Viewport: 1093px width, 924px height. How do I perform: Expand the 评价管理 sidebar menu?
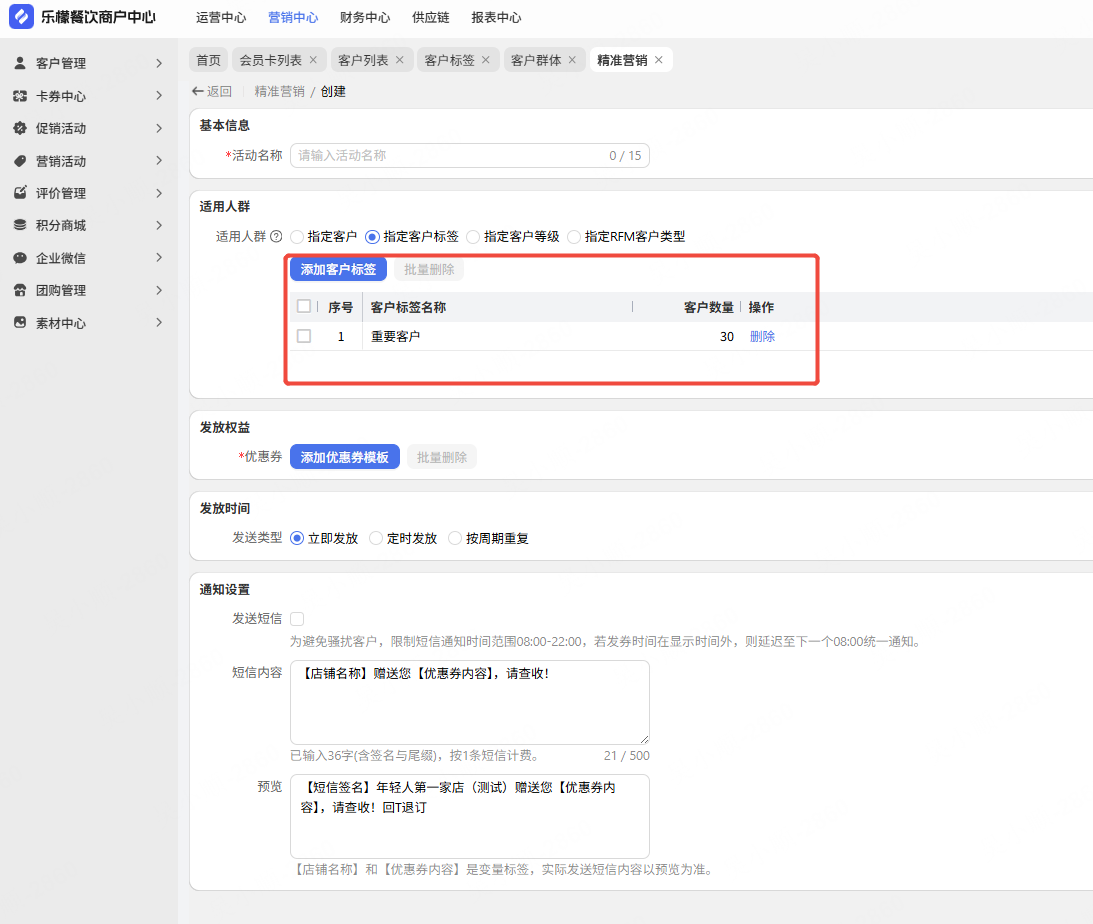point(159,193)
